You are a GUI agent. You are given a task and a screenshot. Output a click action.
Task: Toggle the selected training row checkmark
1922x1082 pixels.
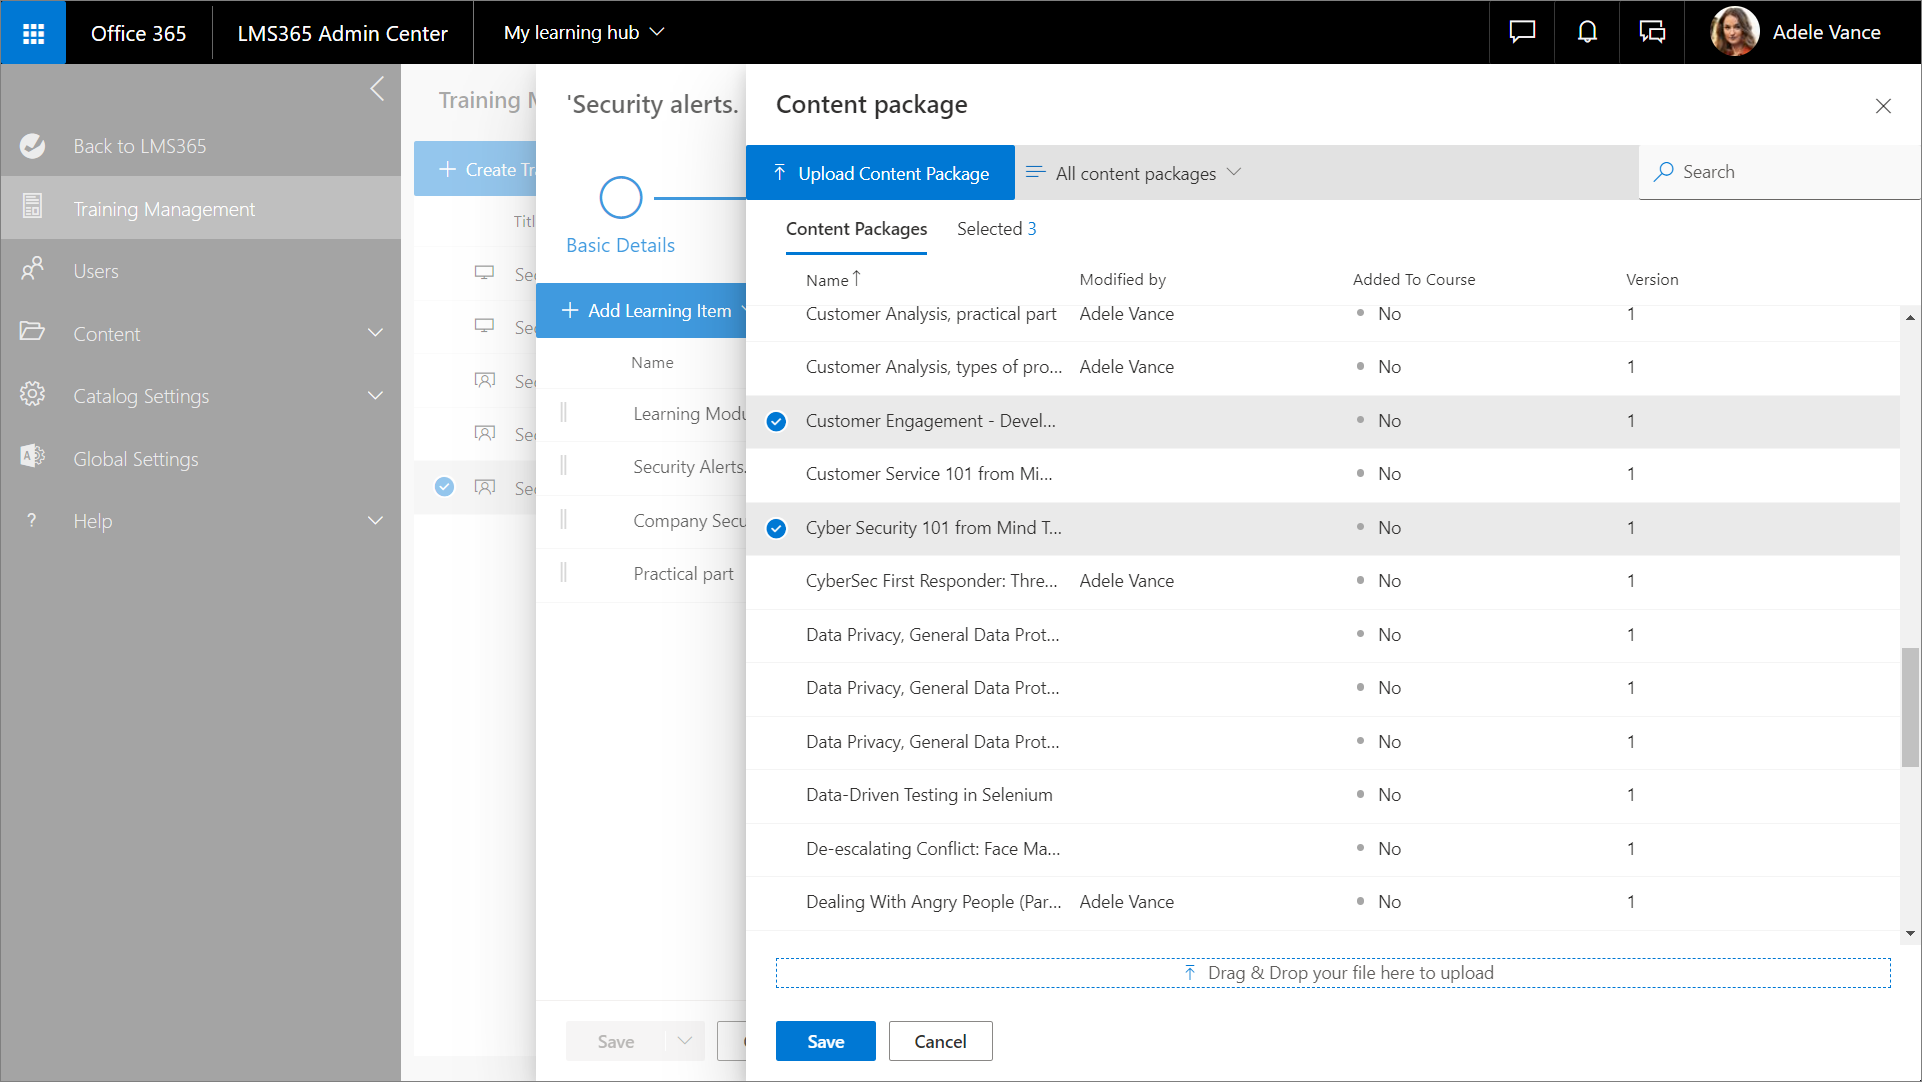tap(444, 487)
